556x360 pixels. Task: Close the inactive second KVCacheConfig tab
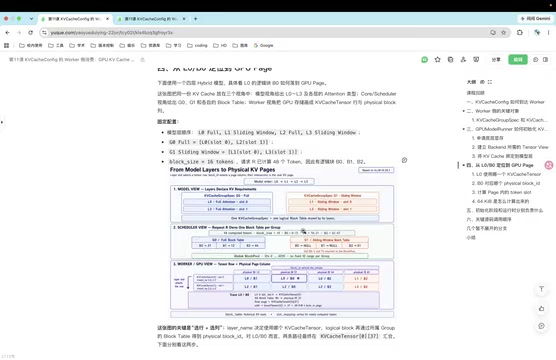point(184,19)
